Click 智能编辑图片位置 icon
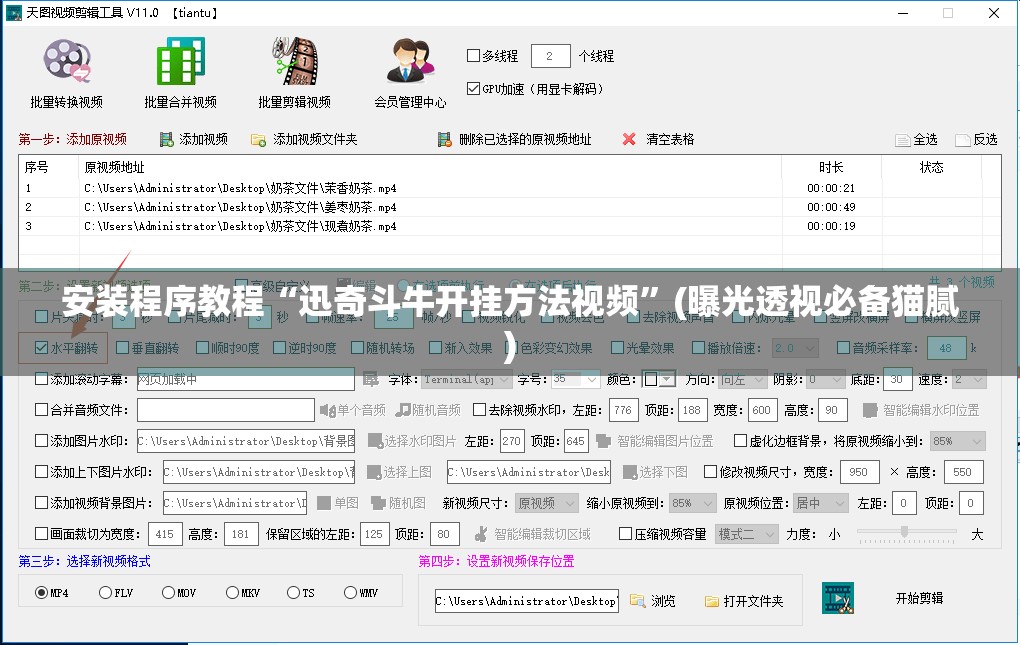1020x645 pixels. [604, 441]
